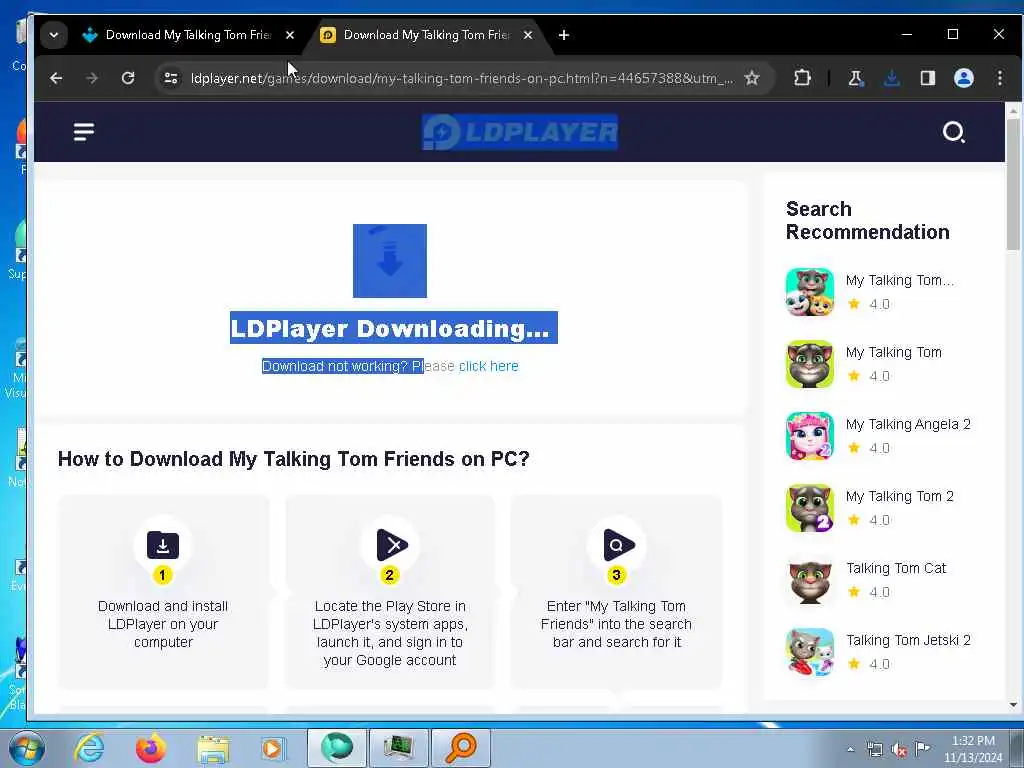Image resolution: width=1024 pixels, height=768 pixels.
Task: Open the browser extensions puzzle icon
Action: point(802,78)
